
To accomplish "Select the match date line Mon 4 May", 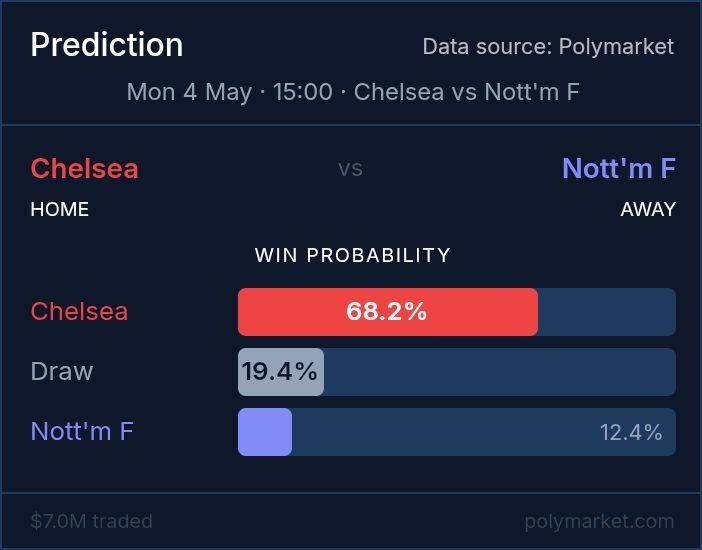I will pyautogui.click(x=352, y=92).
